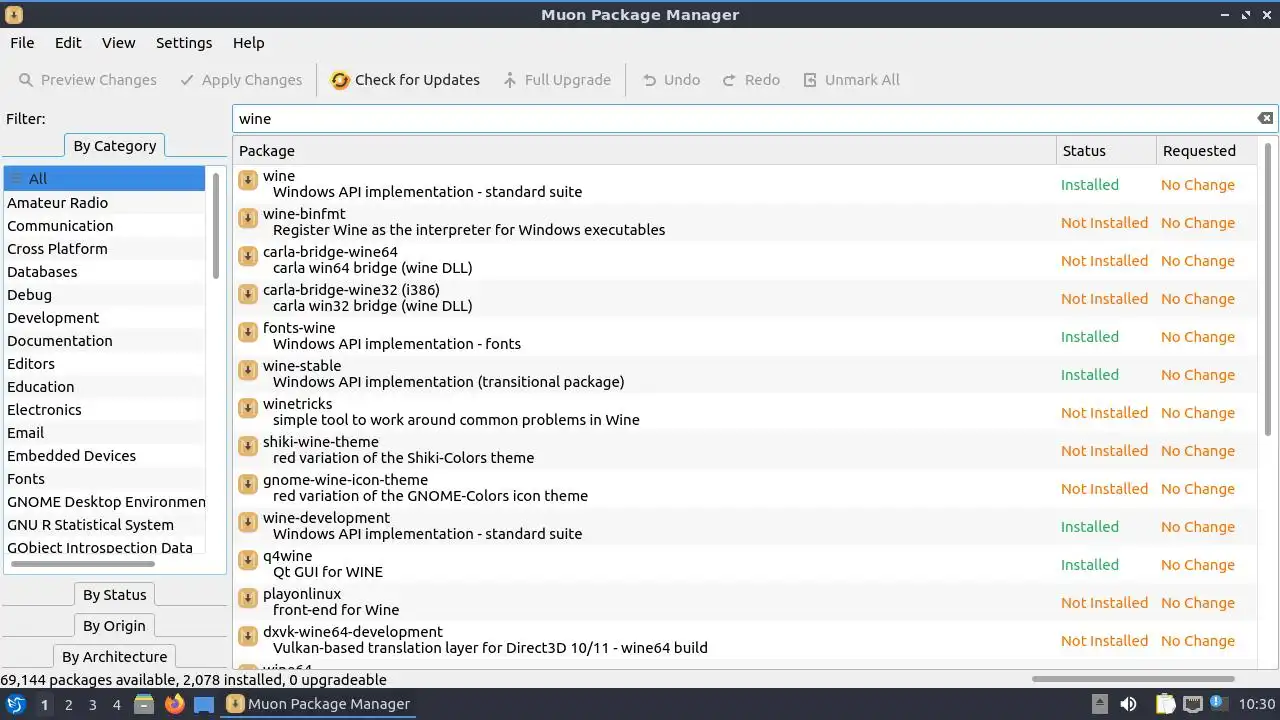The width and height of the screenshot is (1280, 720).
Task: Click the package icon beside wine-stable
Action: tap(248, 371)
